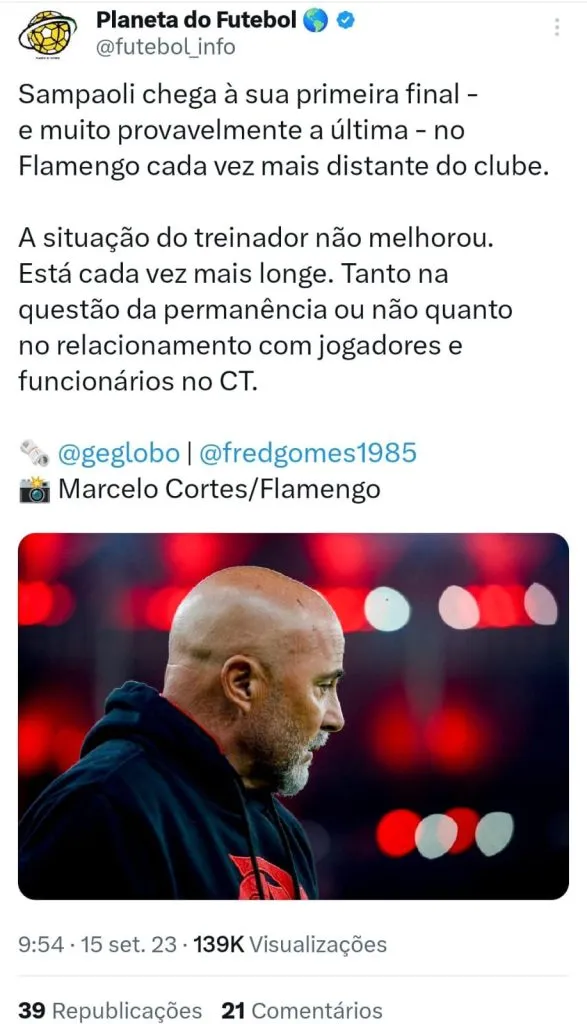Screen dimensions: 587x1024
Task: View the 39 Republicações list
Action: tap(110, 1010)
